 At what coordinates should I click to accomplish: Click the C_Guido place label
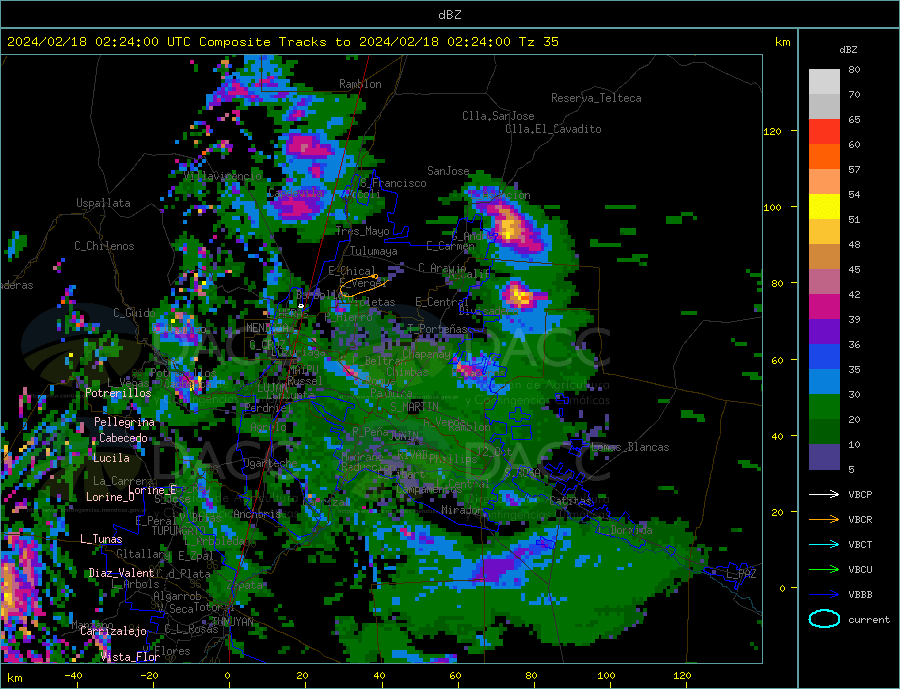coord(134,313)
